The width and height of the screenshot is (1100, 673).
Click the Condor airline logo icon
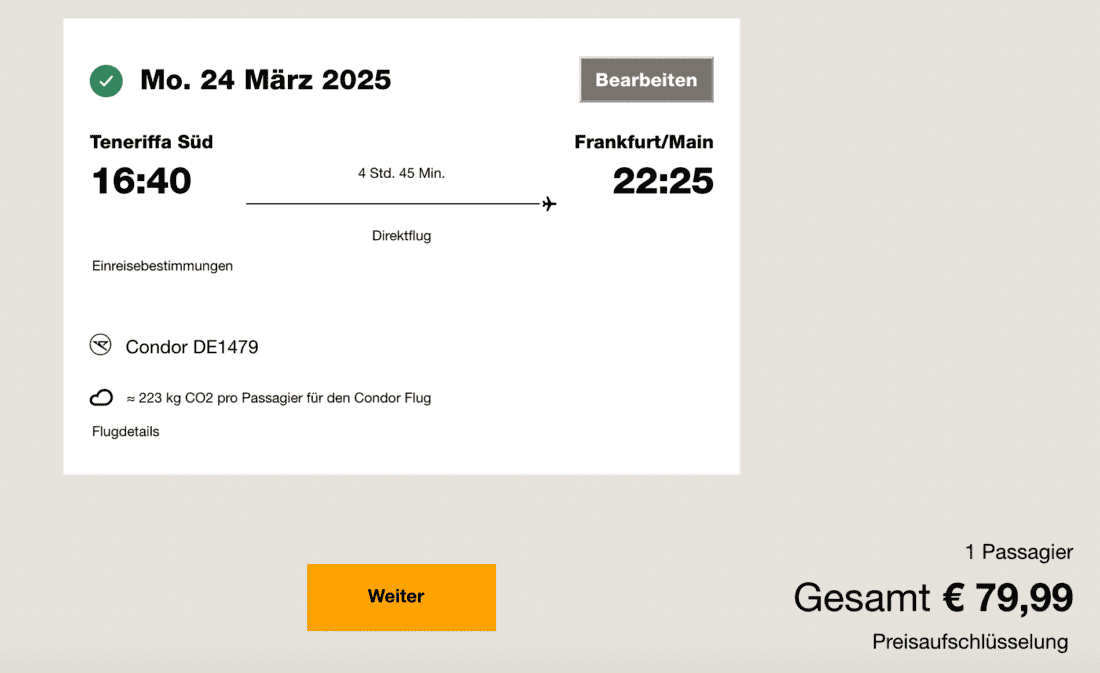click(x=101, y=346)
